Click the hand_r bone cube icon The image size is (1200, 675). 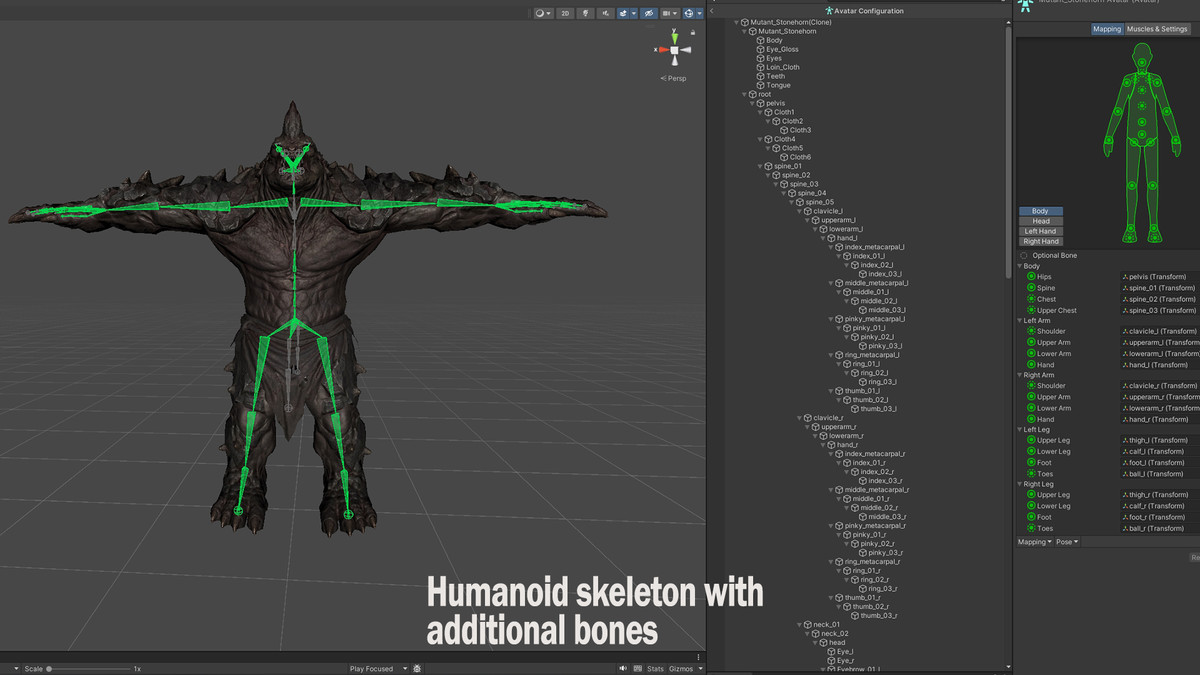pos(832,445)
